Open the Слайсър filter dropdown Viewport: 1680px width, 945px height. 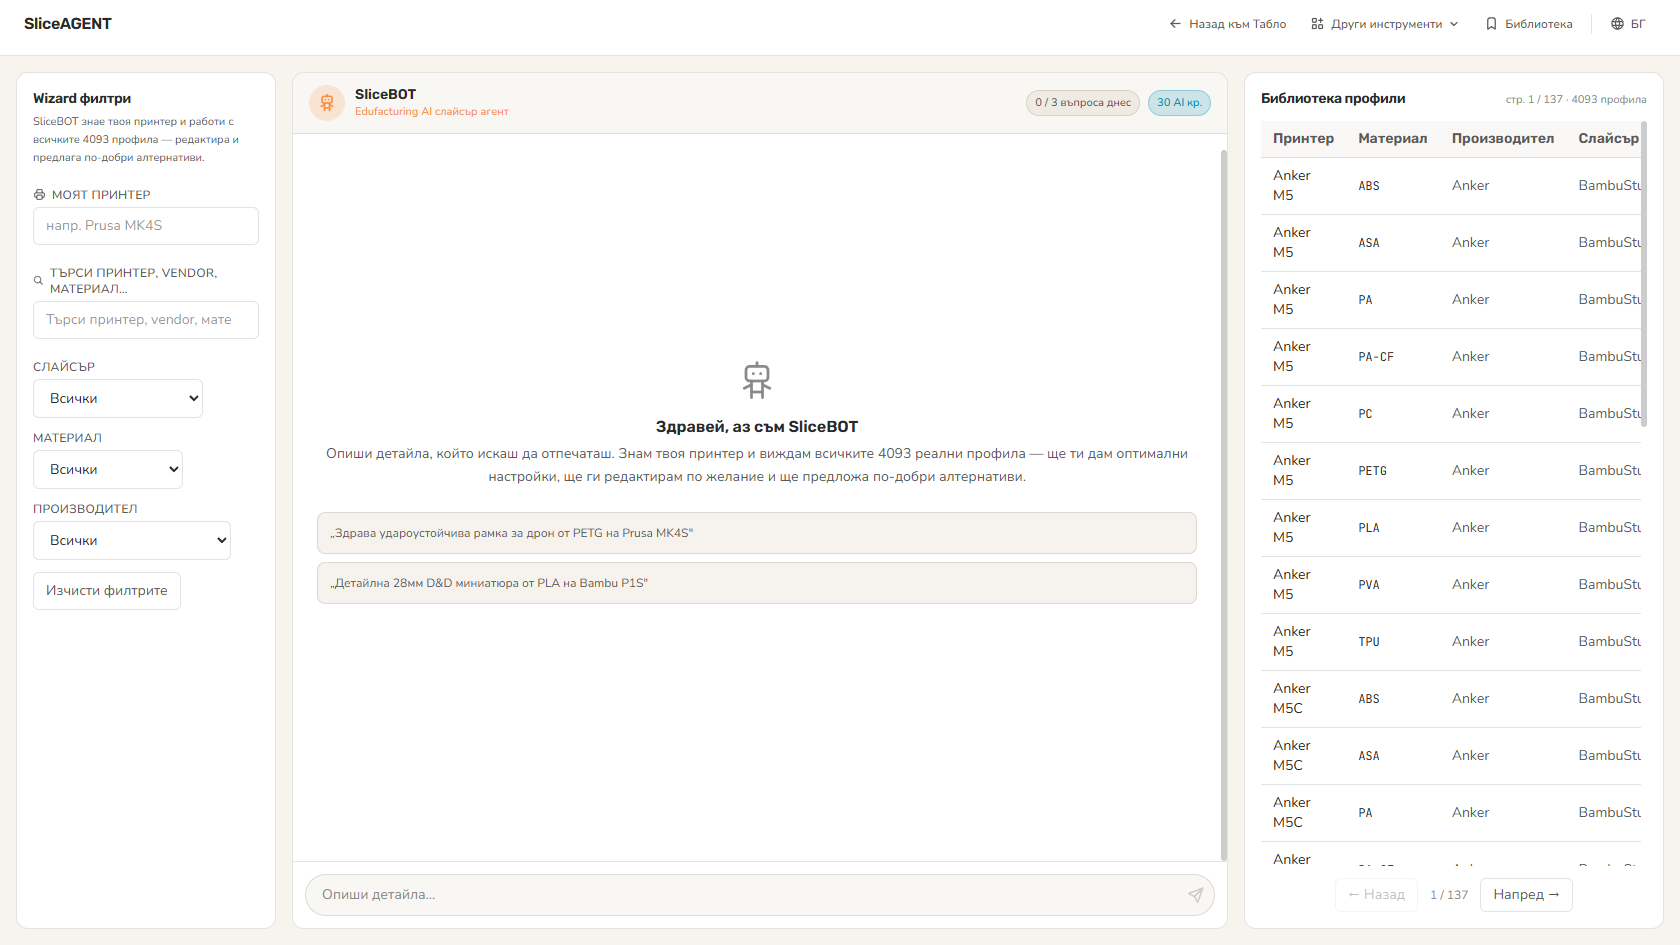tap(118, 398)
